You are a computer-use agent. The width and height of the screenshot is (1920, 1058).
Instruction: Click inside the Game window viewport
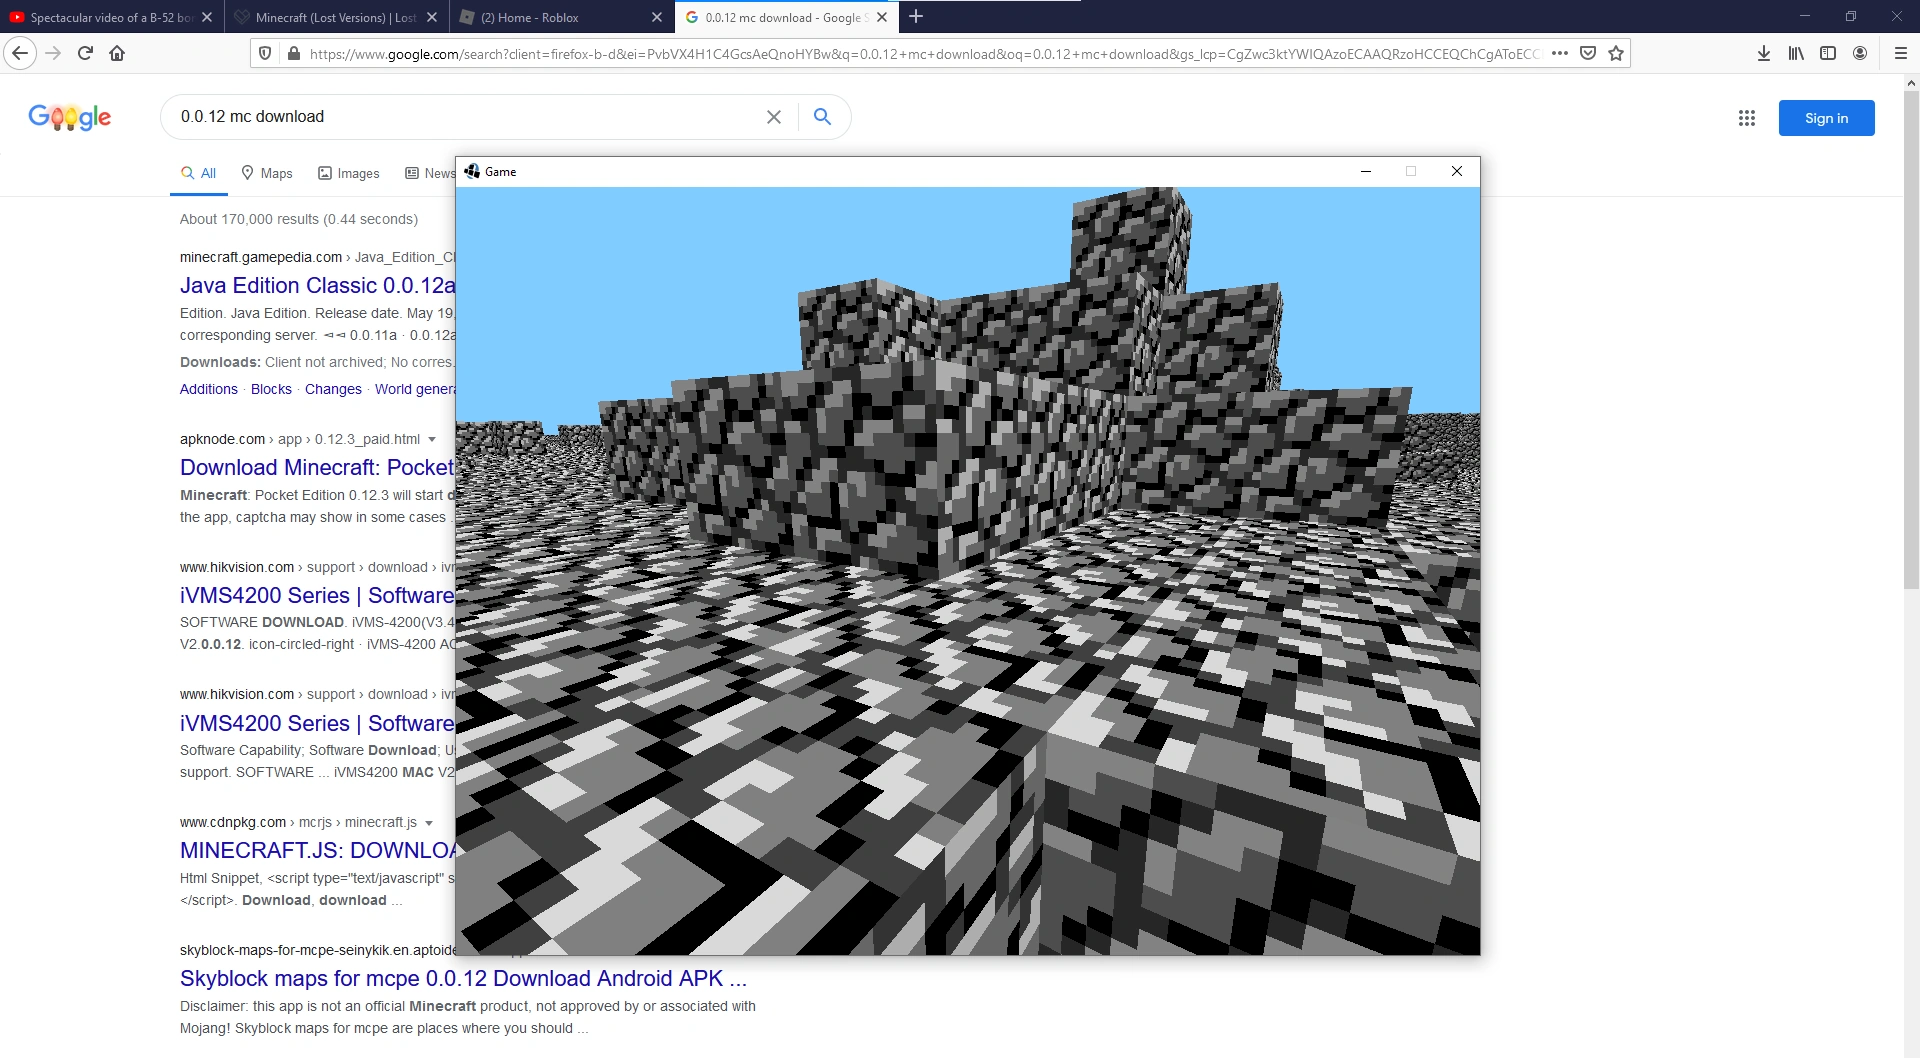click(968, 571)
